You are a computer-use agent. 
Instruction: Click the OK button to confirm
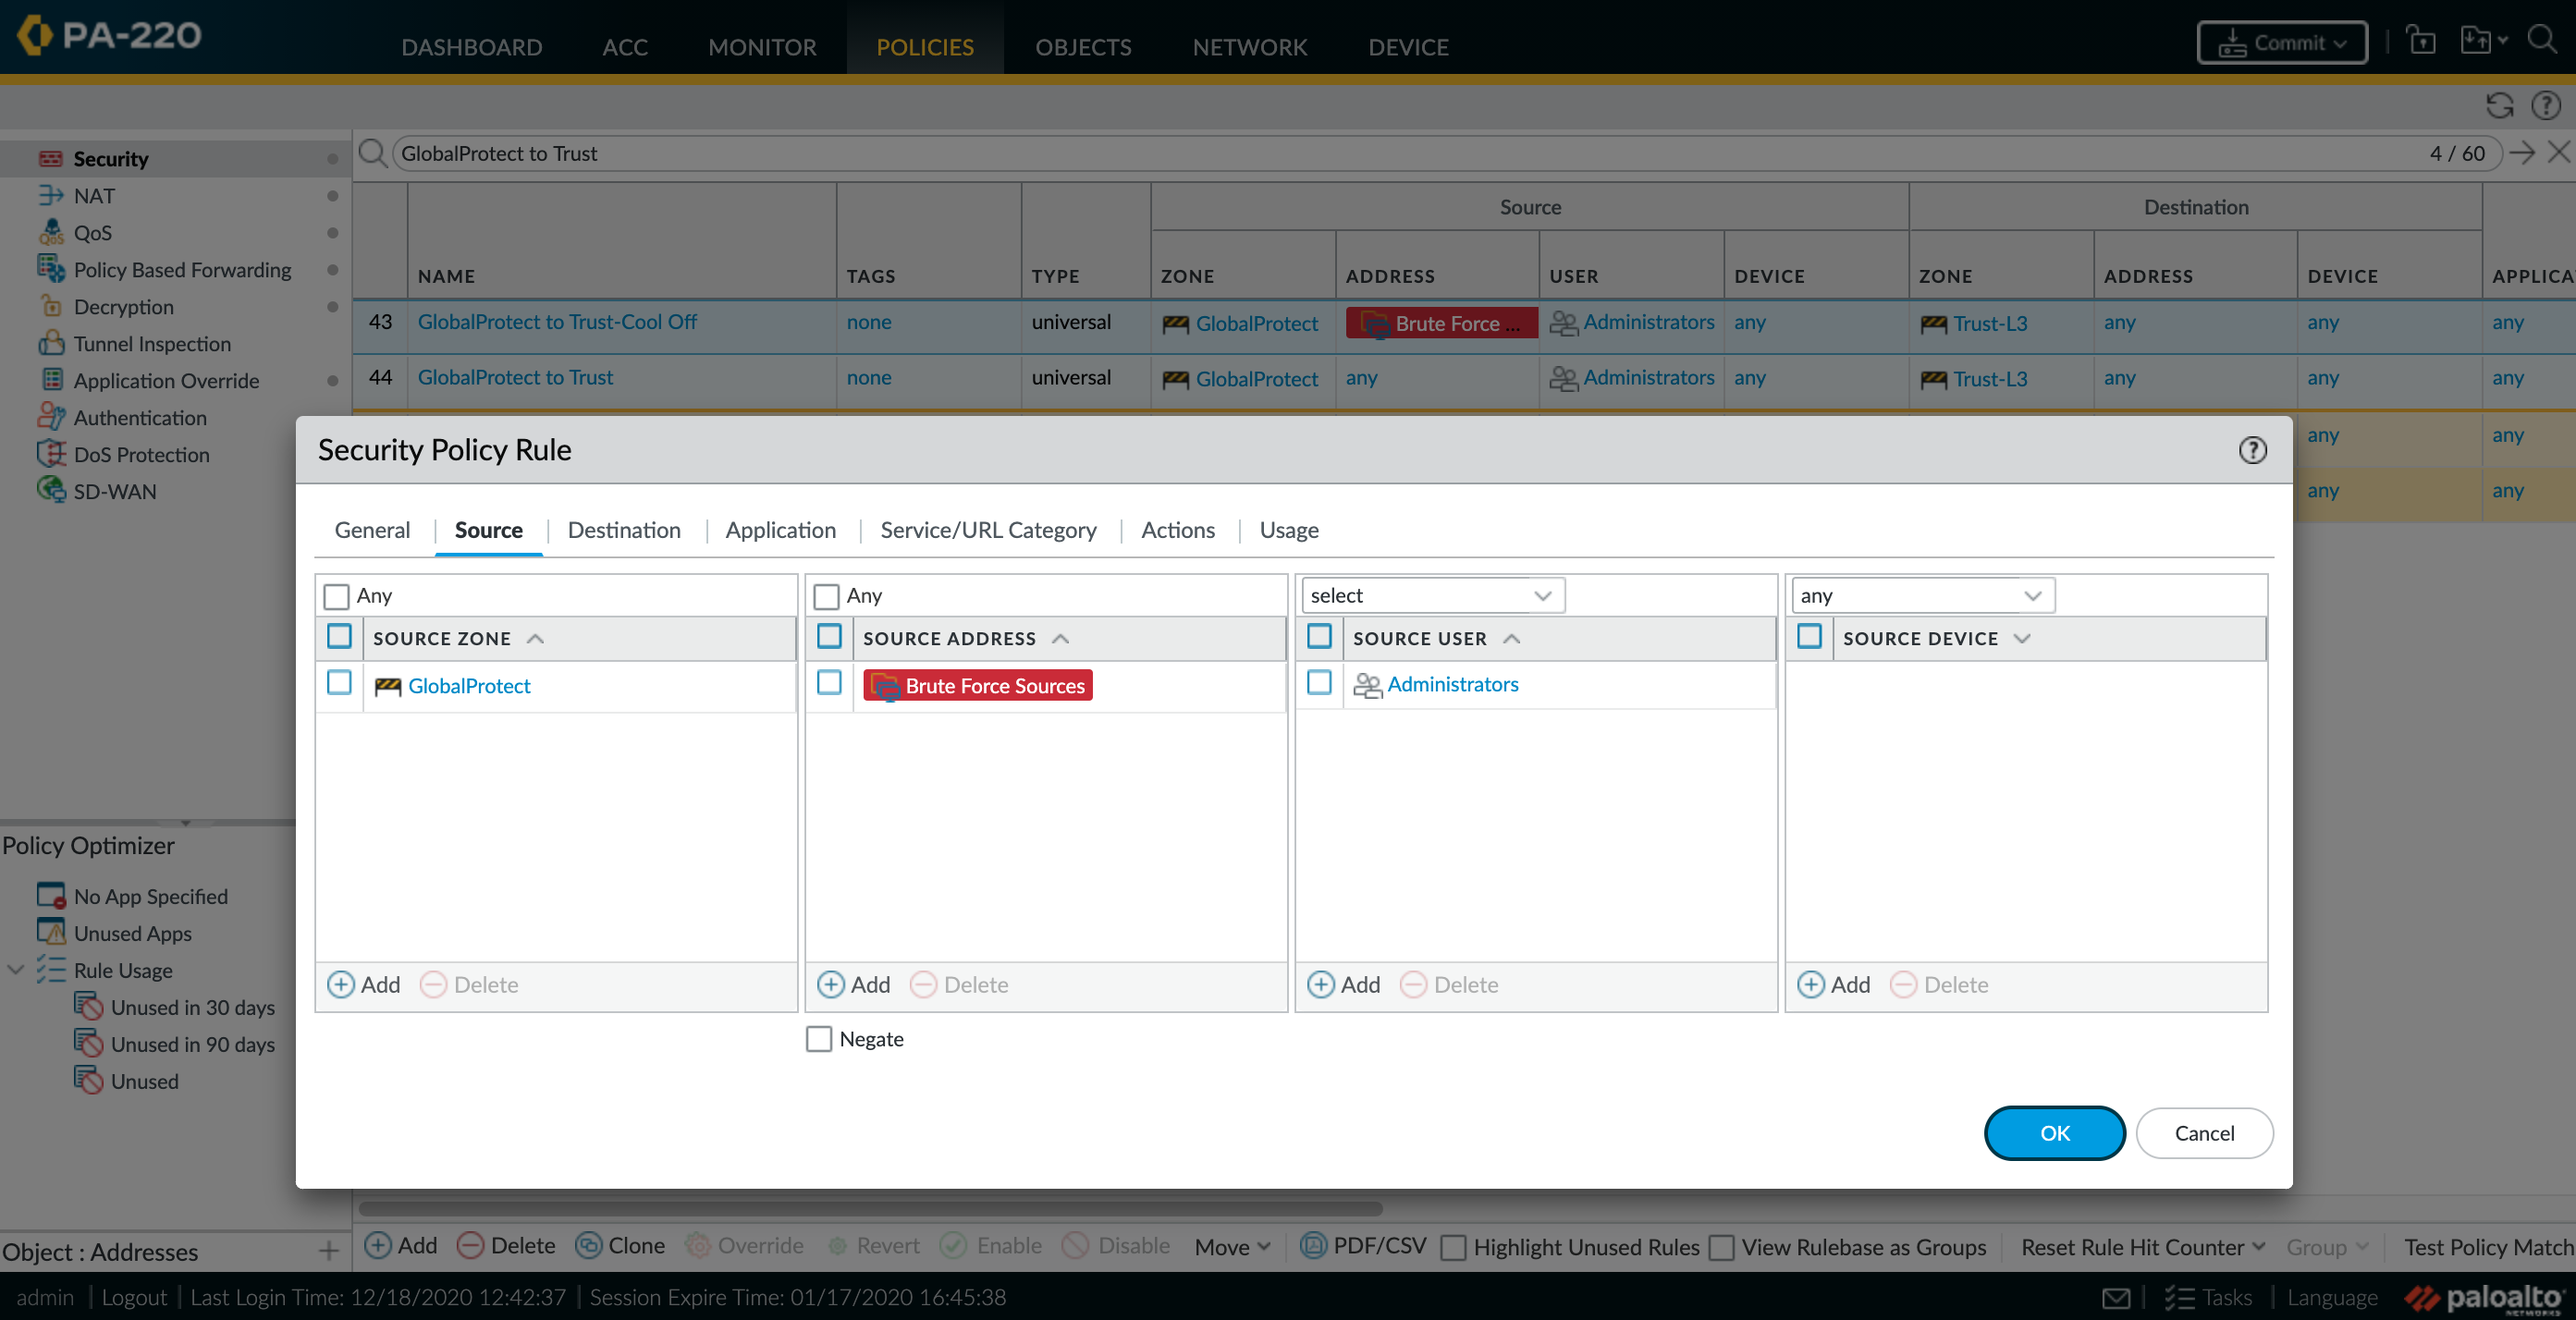(2055, 1131)
